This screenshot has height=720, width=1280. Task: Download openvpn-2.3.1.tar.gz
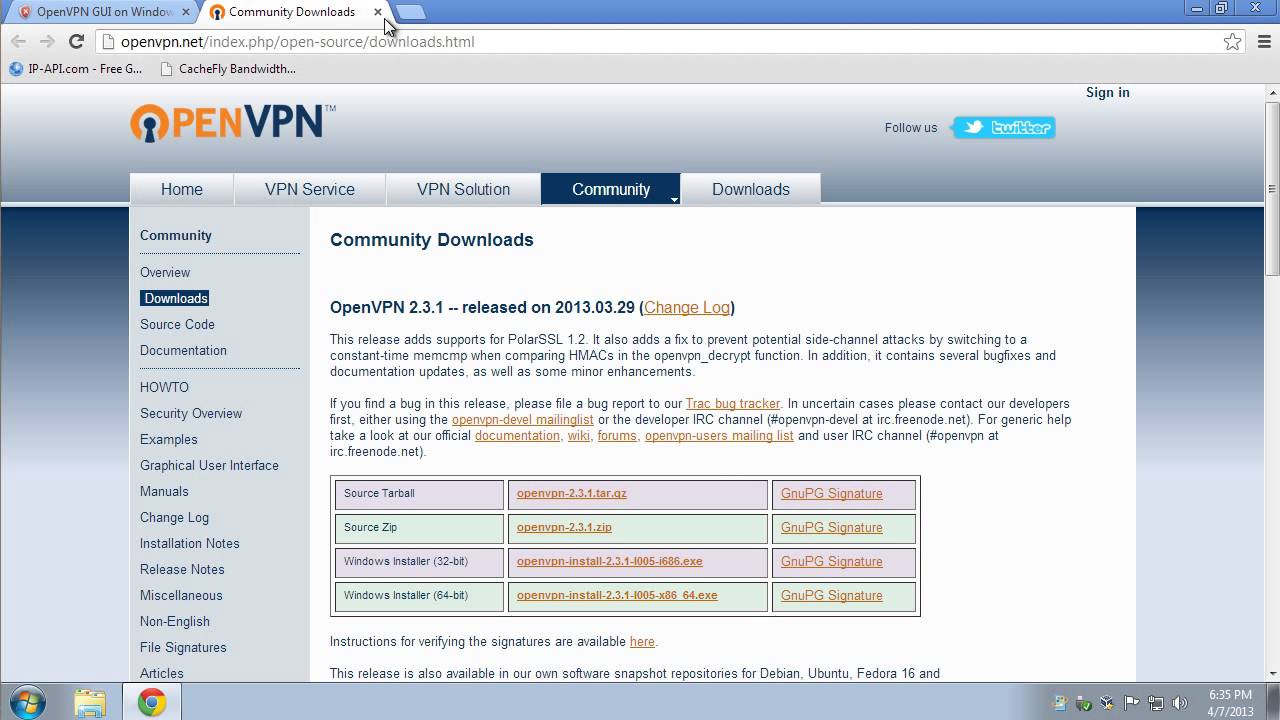[572, 493]
